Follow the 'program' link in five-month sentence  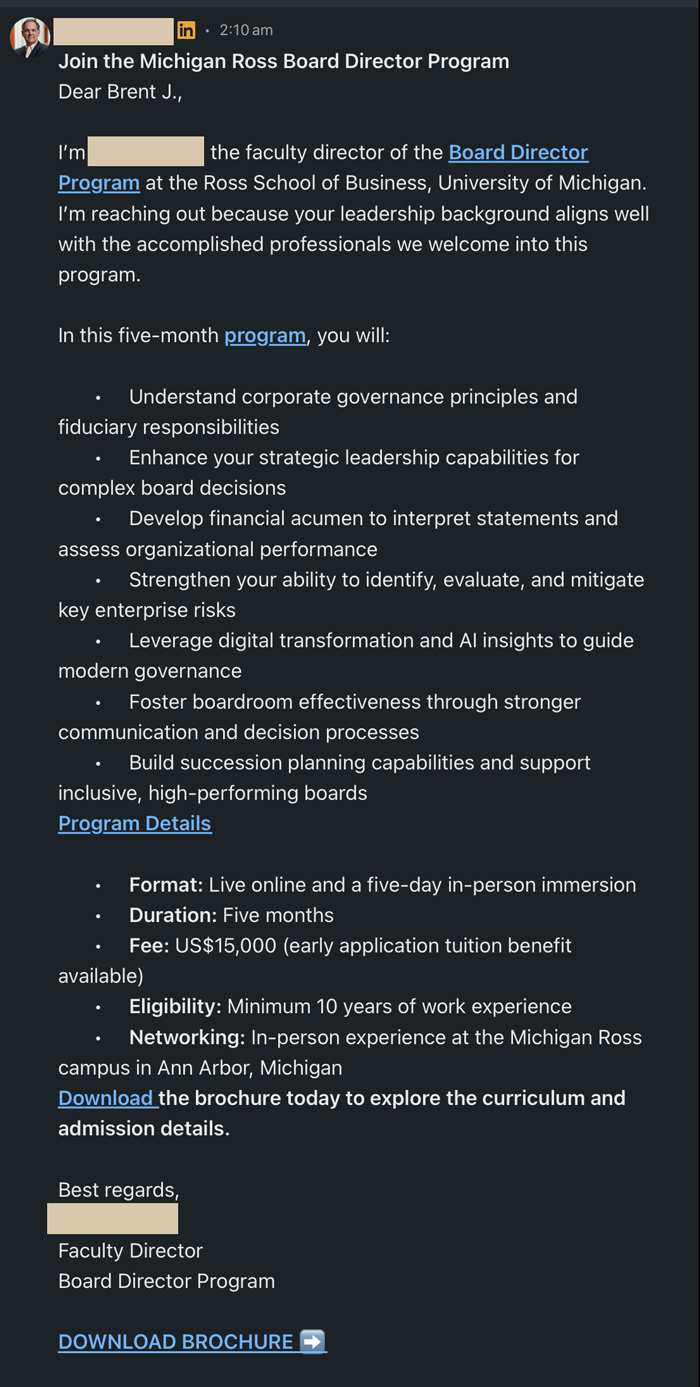265,335
